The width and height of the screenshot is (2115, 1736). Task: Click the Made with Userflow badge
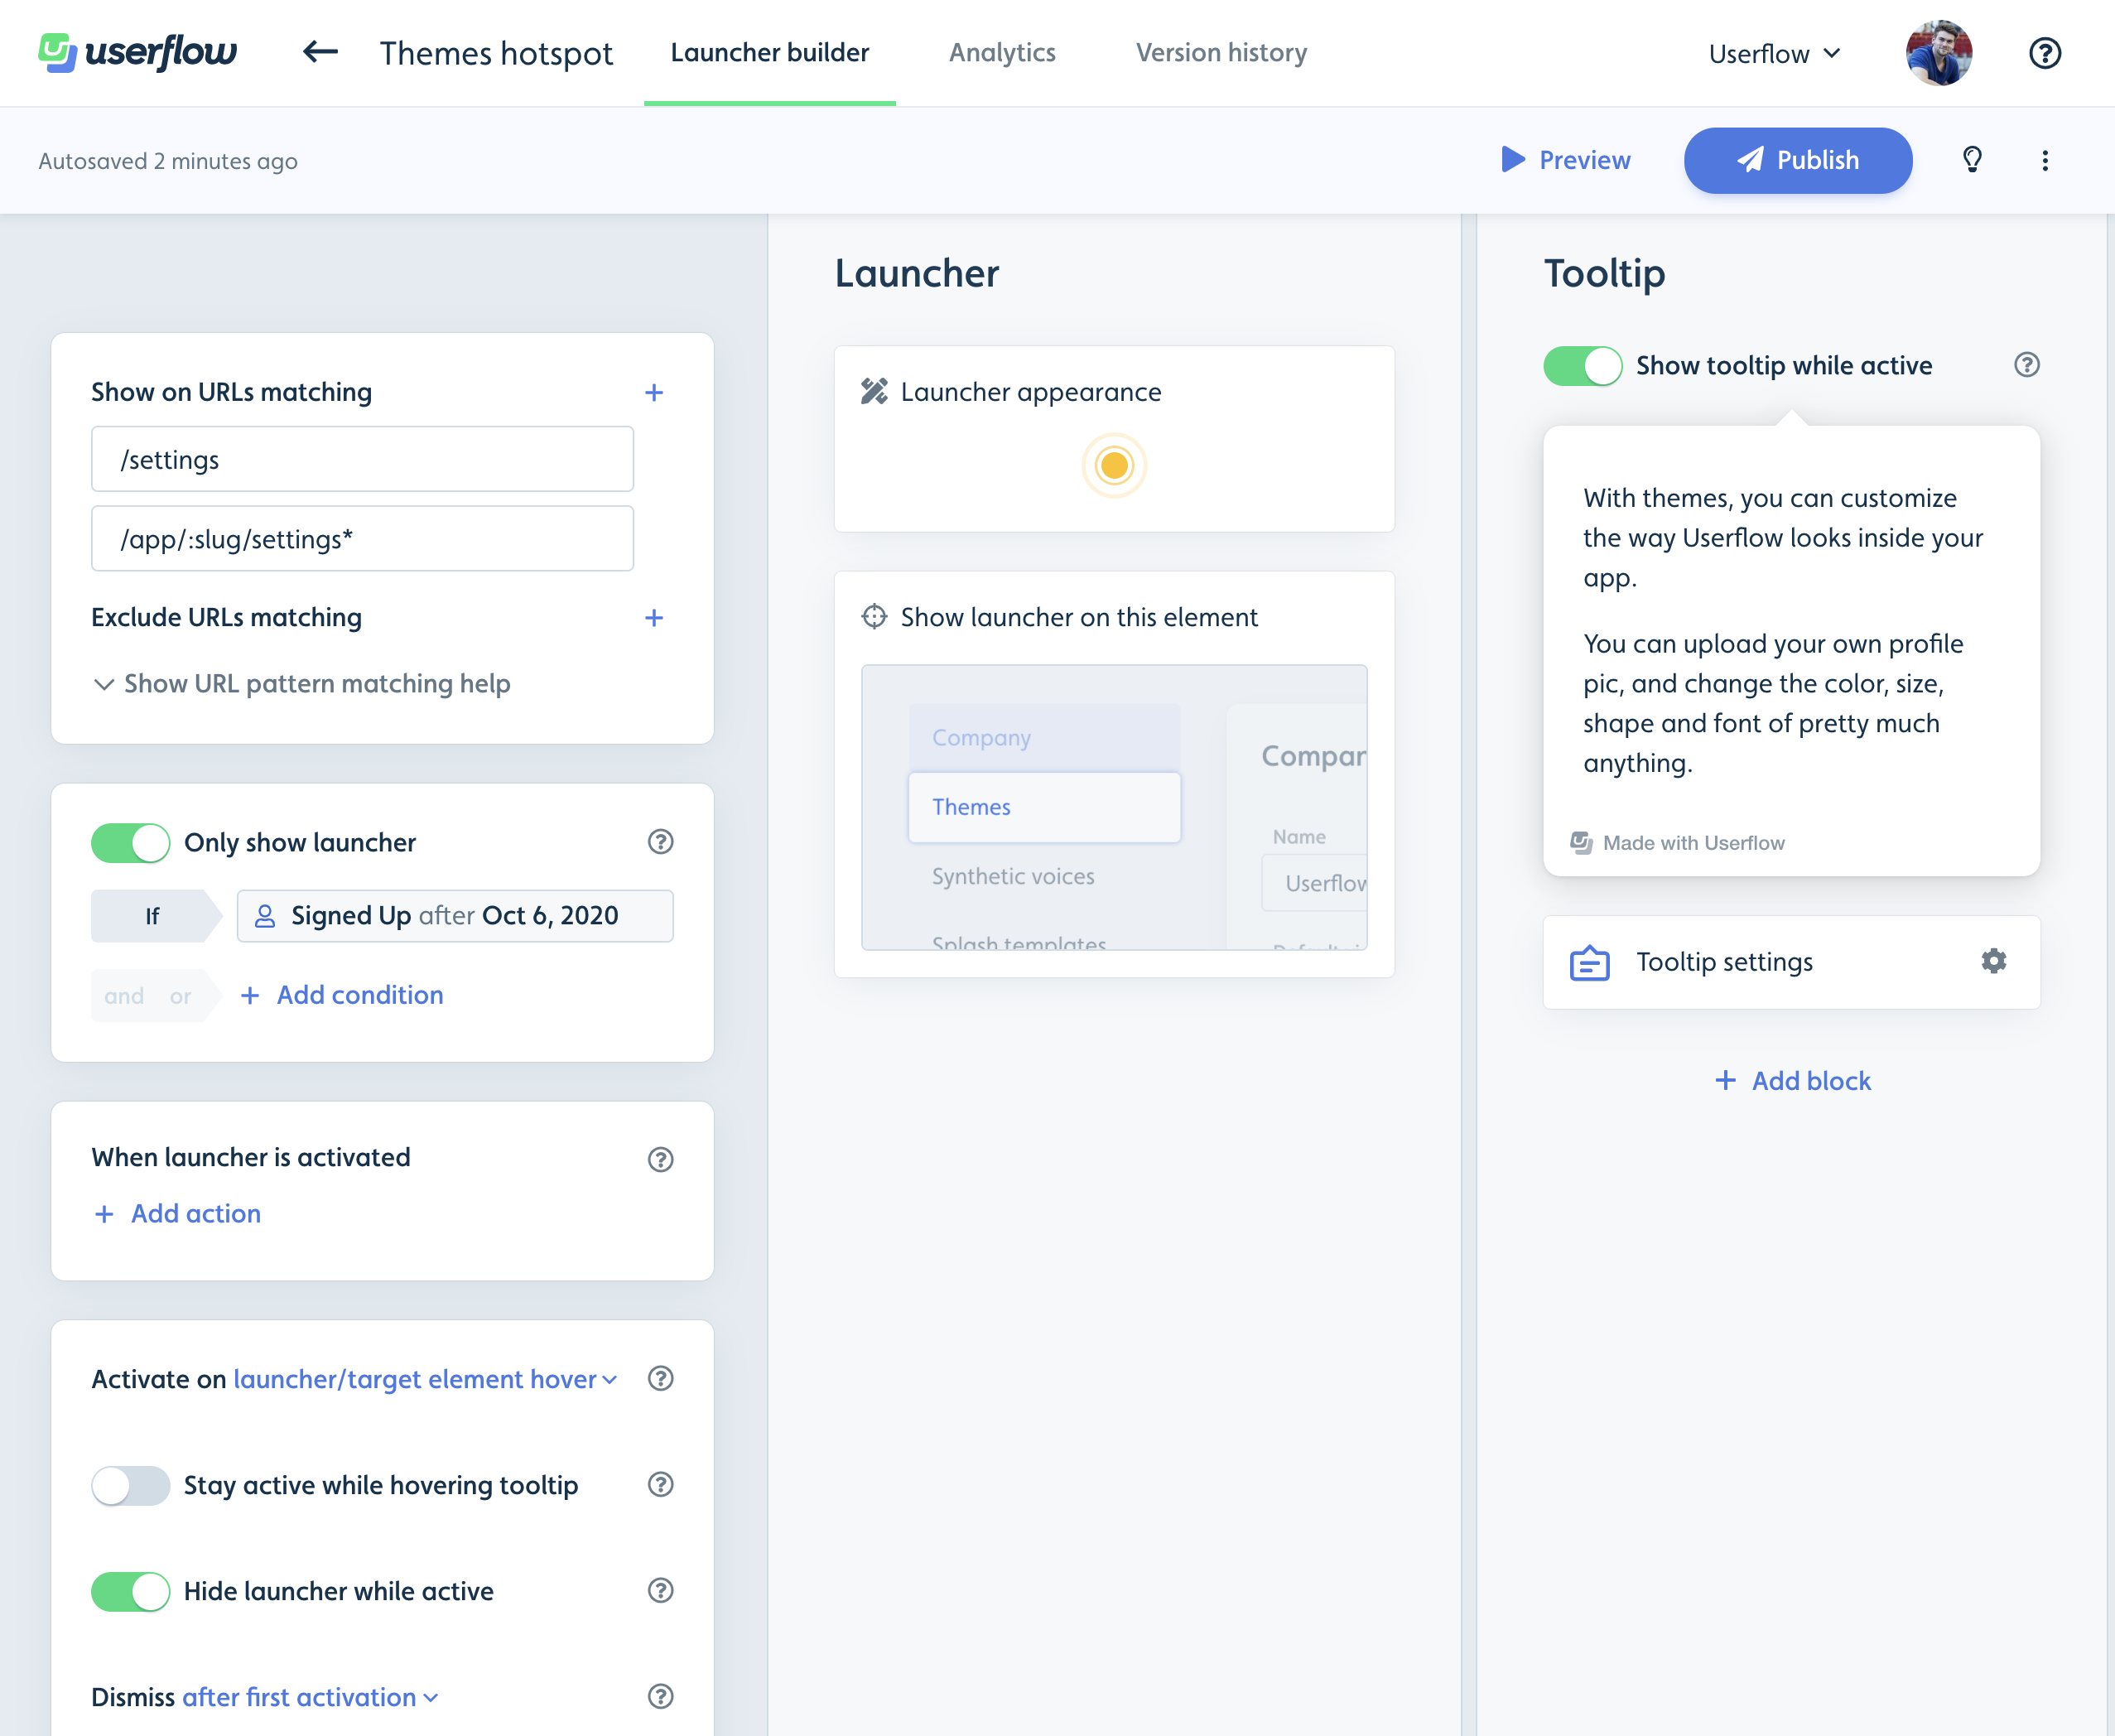point(1677,843)
